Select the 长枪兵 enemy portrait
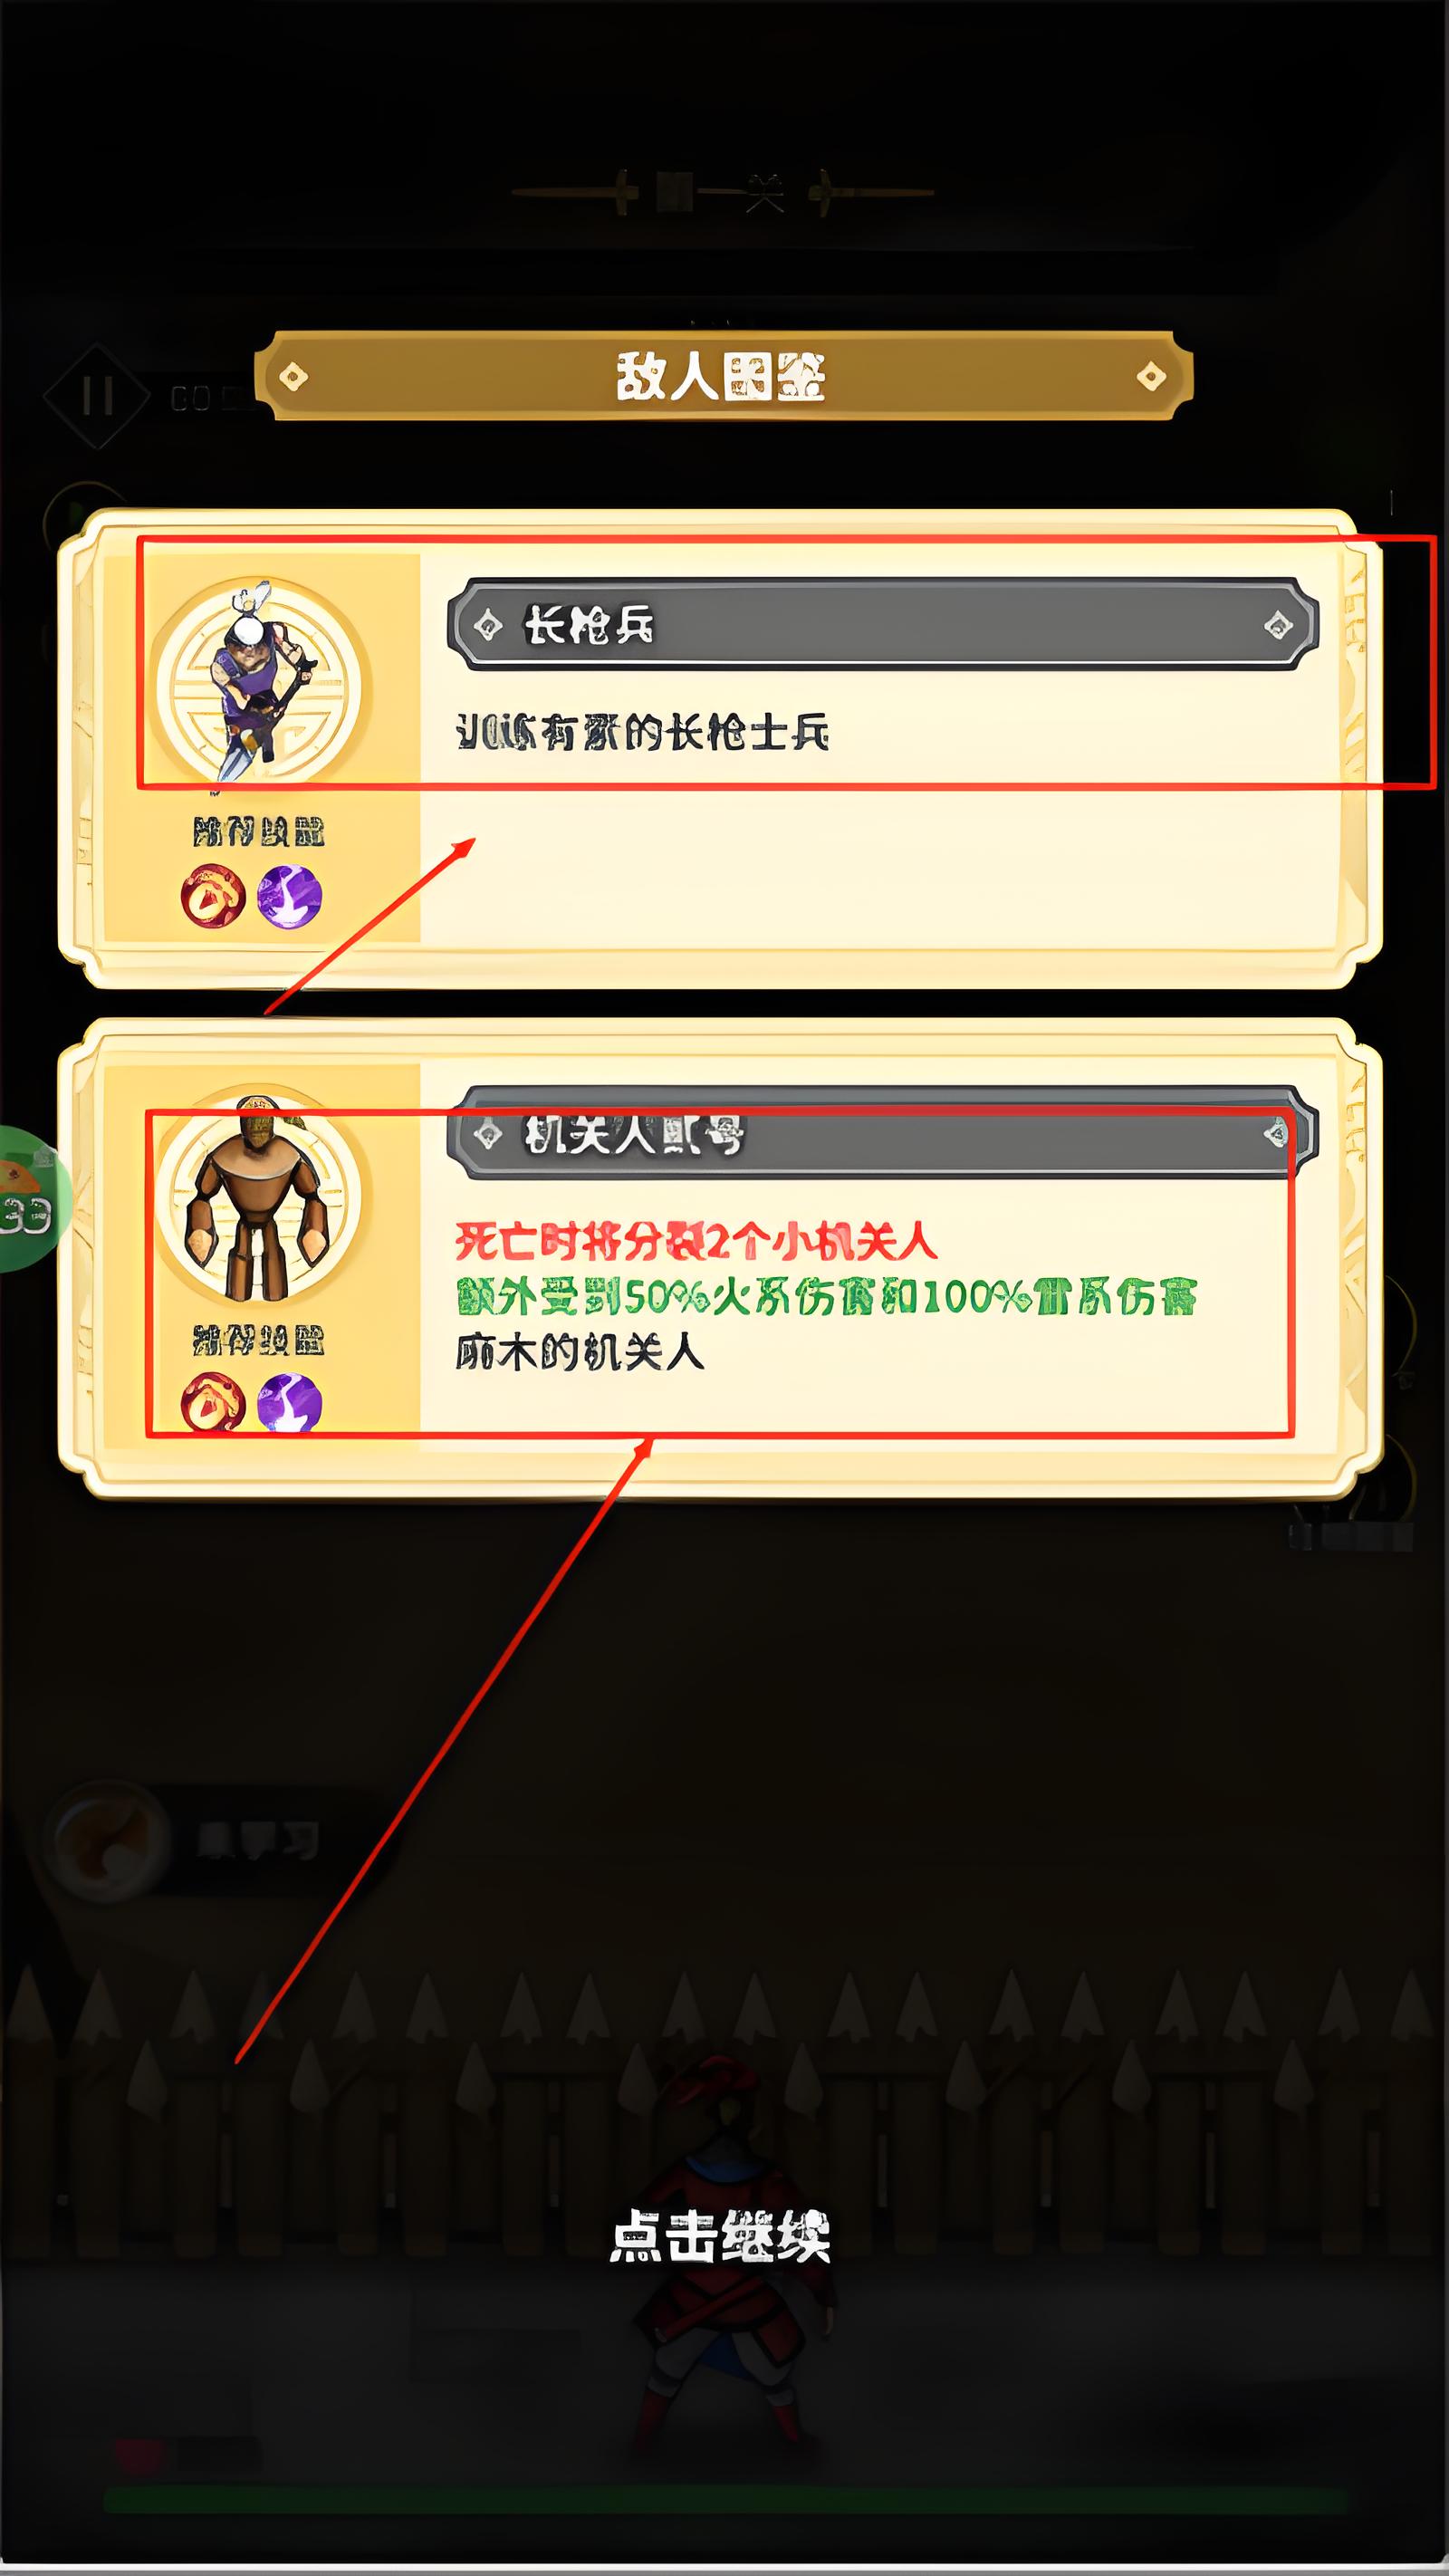This screenshot has width=1449, height=2576. (x=260, y=681)
